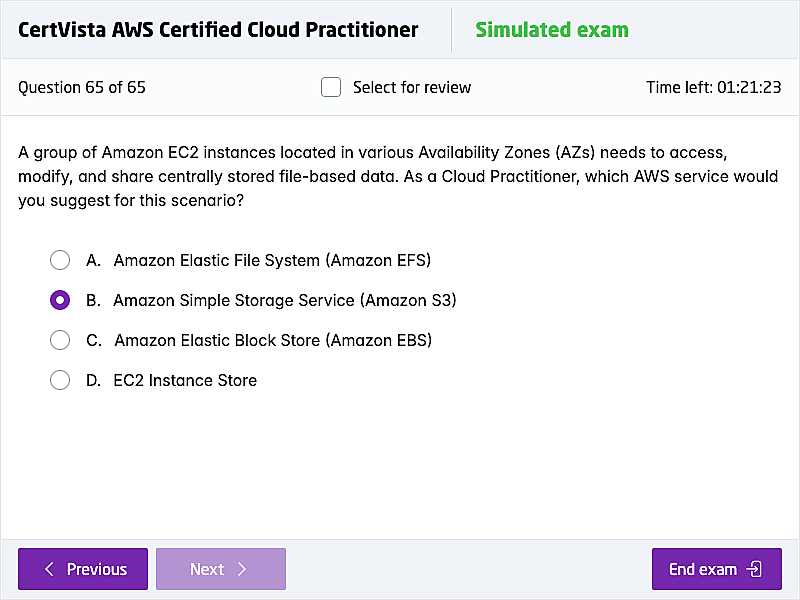Viewport: 800px width, 600px height.
Task: Click CertVista AWS Certified Cloud Practitioner title
Action: click(218, 30)
